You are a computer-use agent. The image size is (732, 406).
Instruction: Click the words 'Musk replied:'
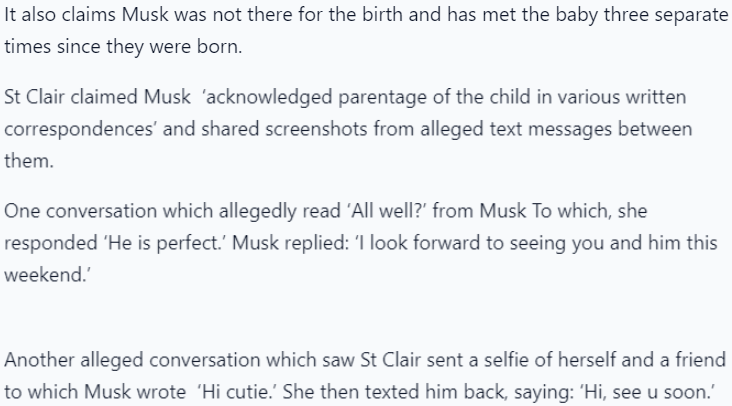[290, 243]
